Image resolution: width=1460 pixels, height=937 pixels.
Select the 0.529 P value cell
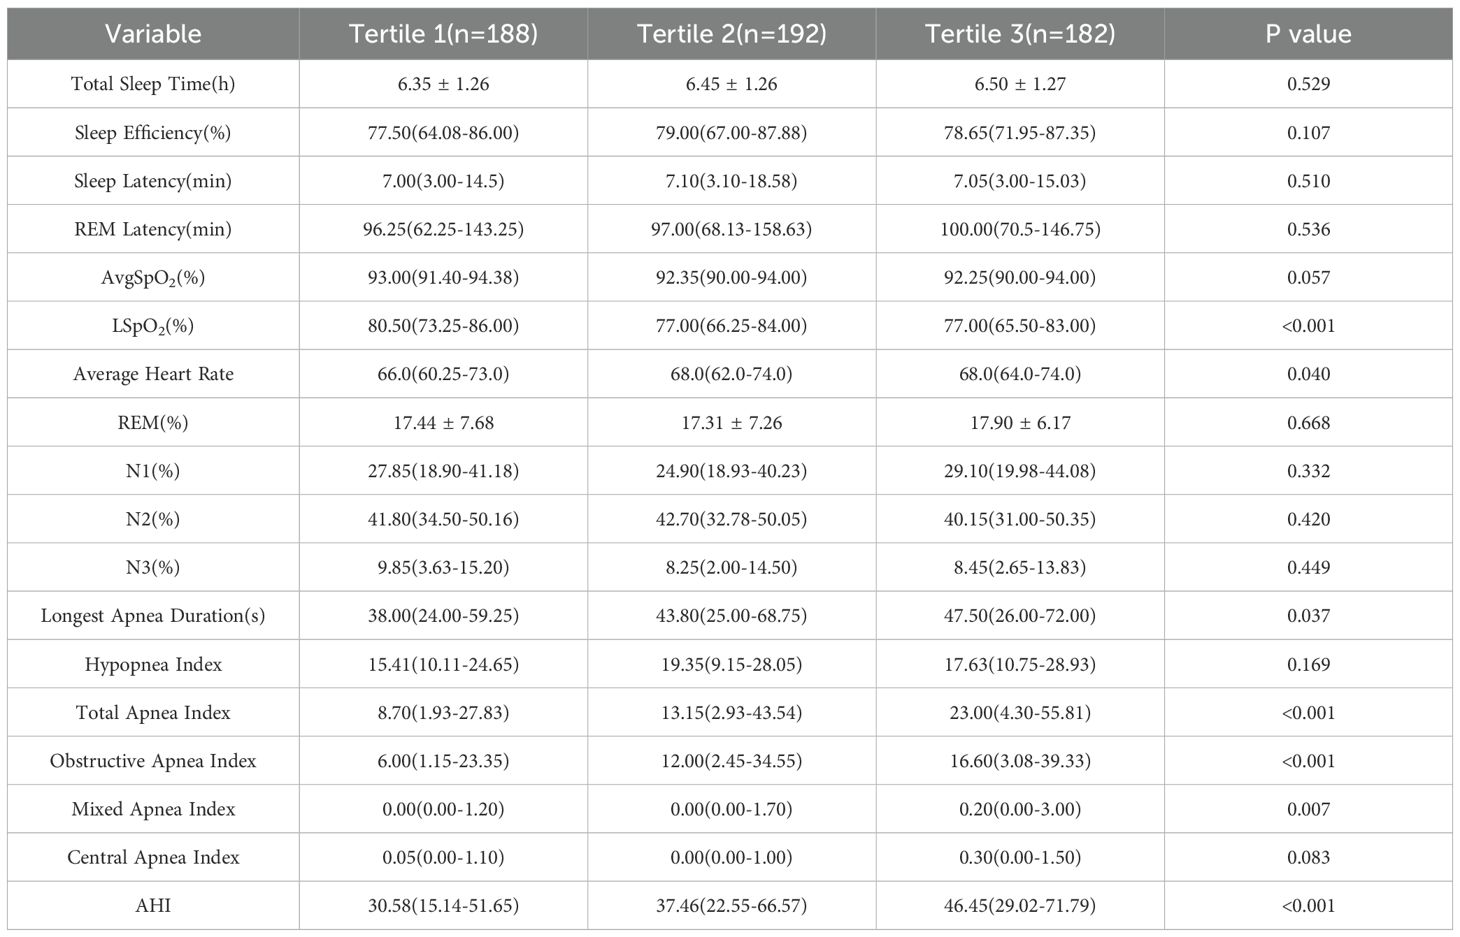[x=1308, y=84]
